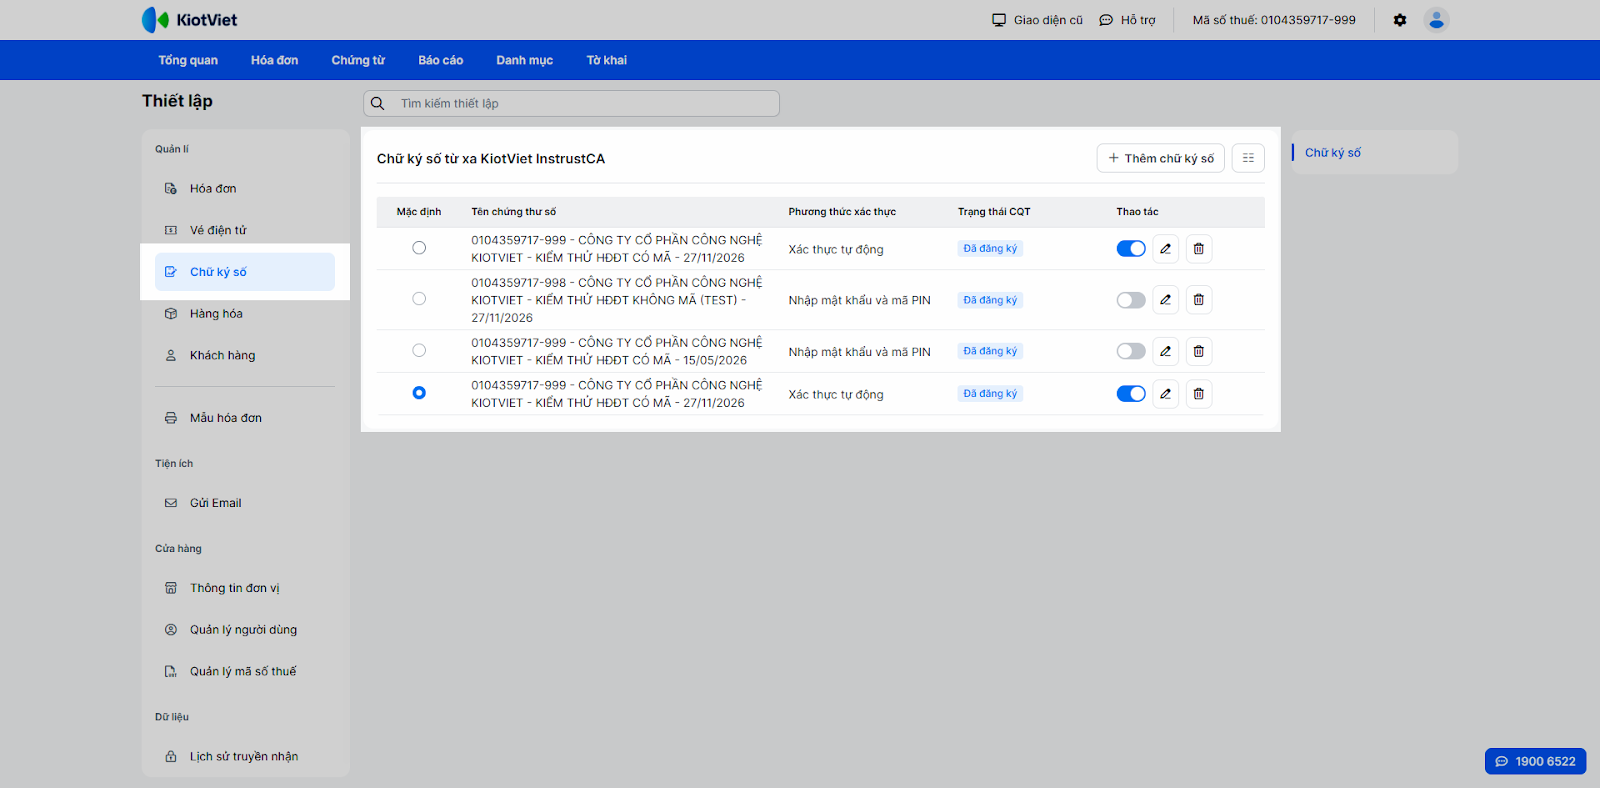
Task: Click the Vé điện tử sidebar icon
Action: click(x=171, y=230)
